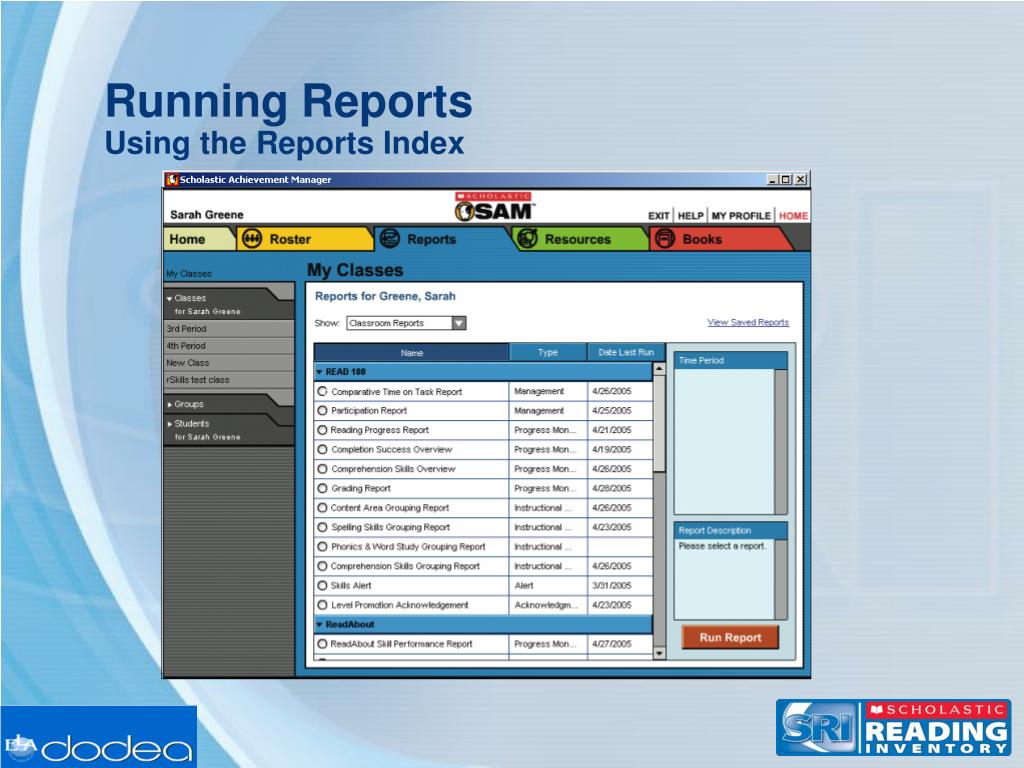Select Level Promotion Acknowledgement radio
Viewport: 1024px width, 768px height.
tap(322, 605)
